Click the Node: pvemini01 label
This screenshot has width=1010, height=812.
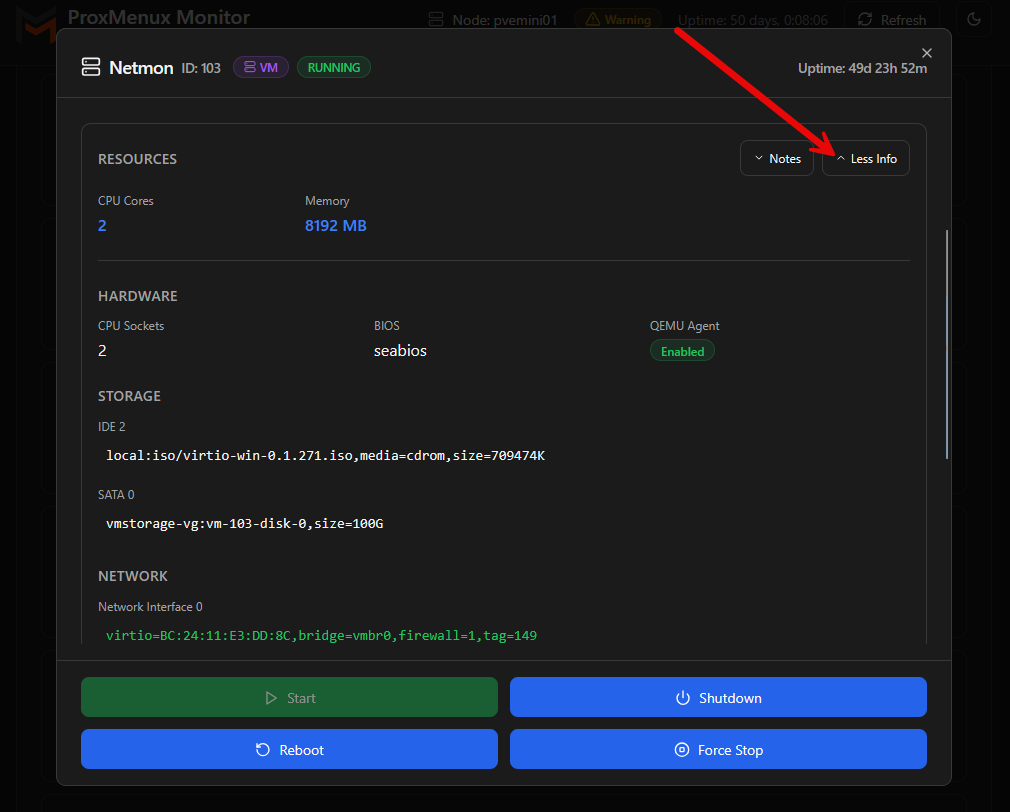pyautogui.click(x=504, y=19)
